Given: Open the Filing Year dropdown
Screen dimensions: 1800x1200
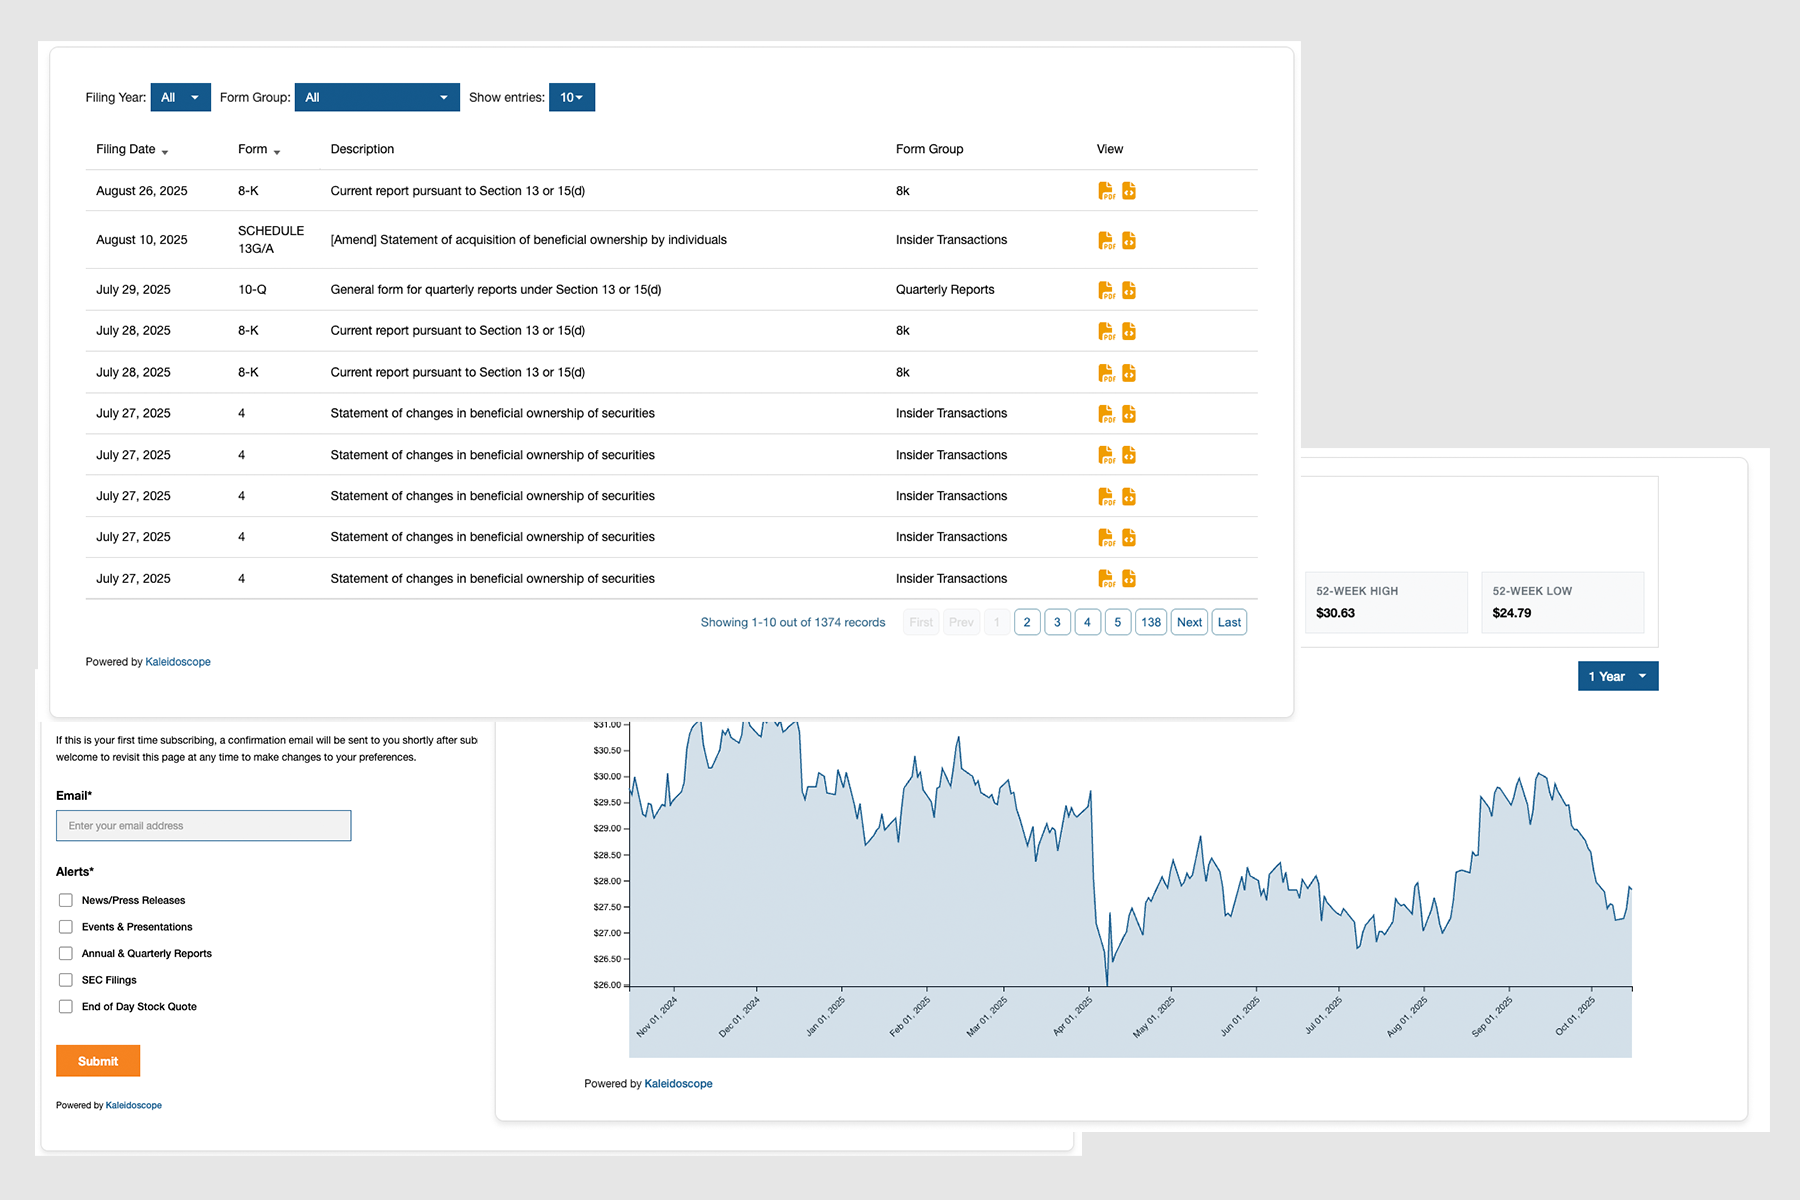Looking at the screenshot, I should click(x=180, y=97).
